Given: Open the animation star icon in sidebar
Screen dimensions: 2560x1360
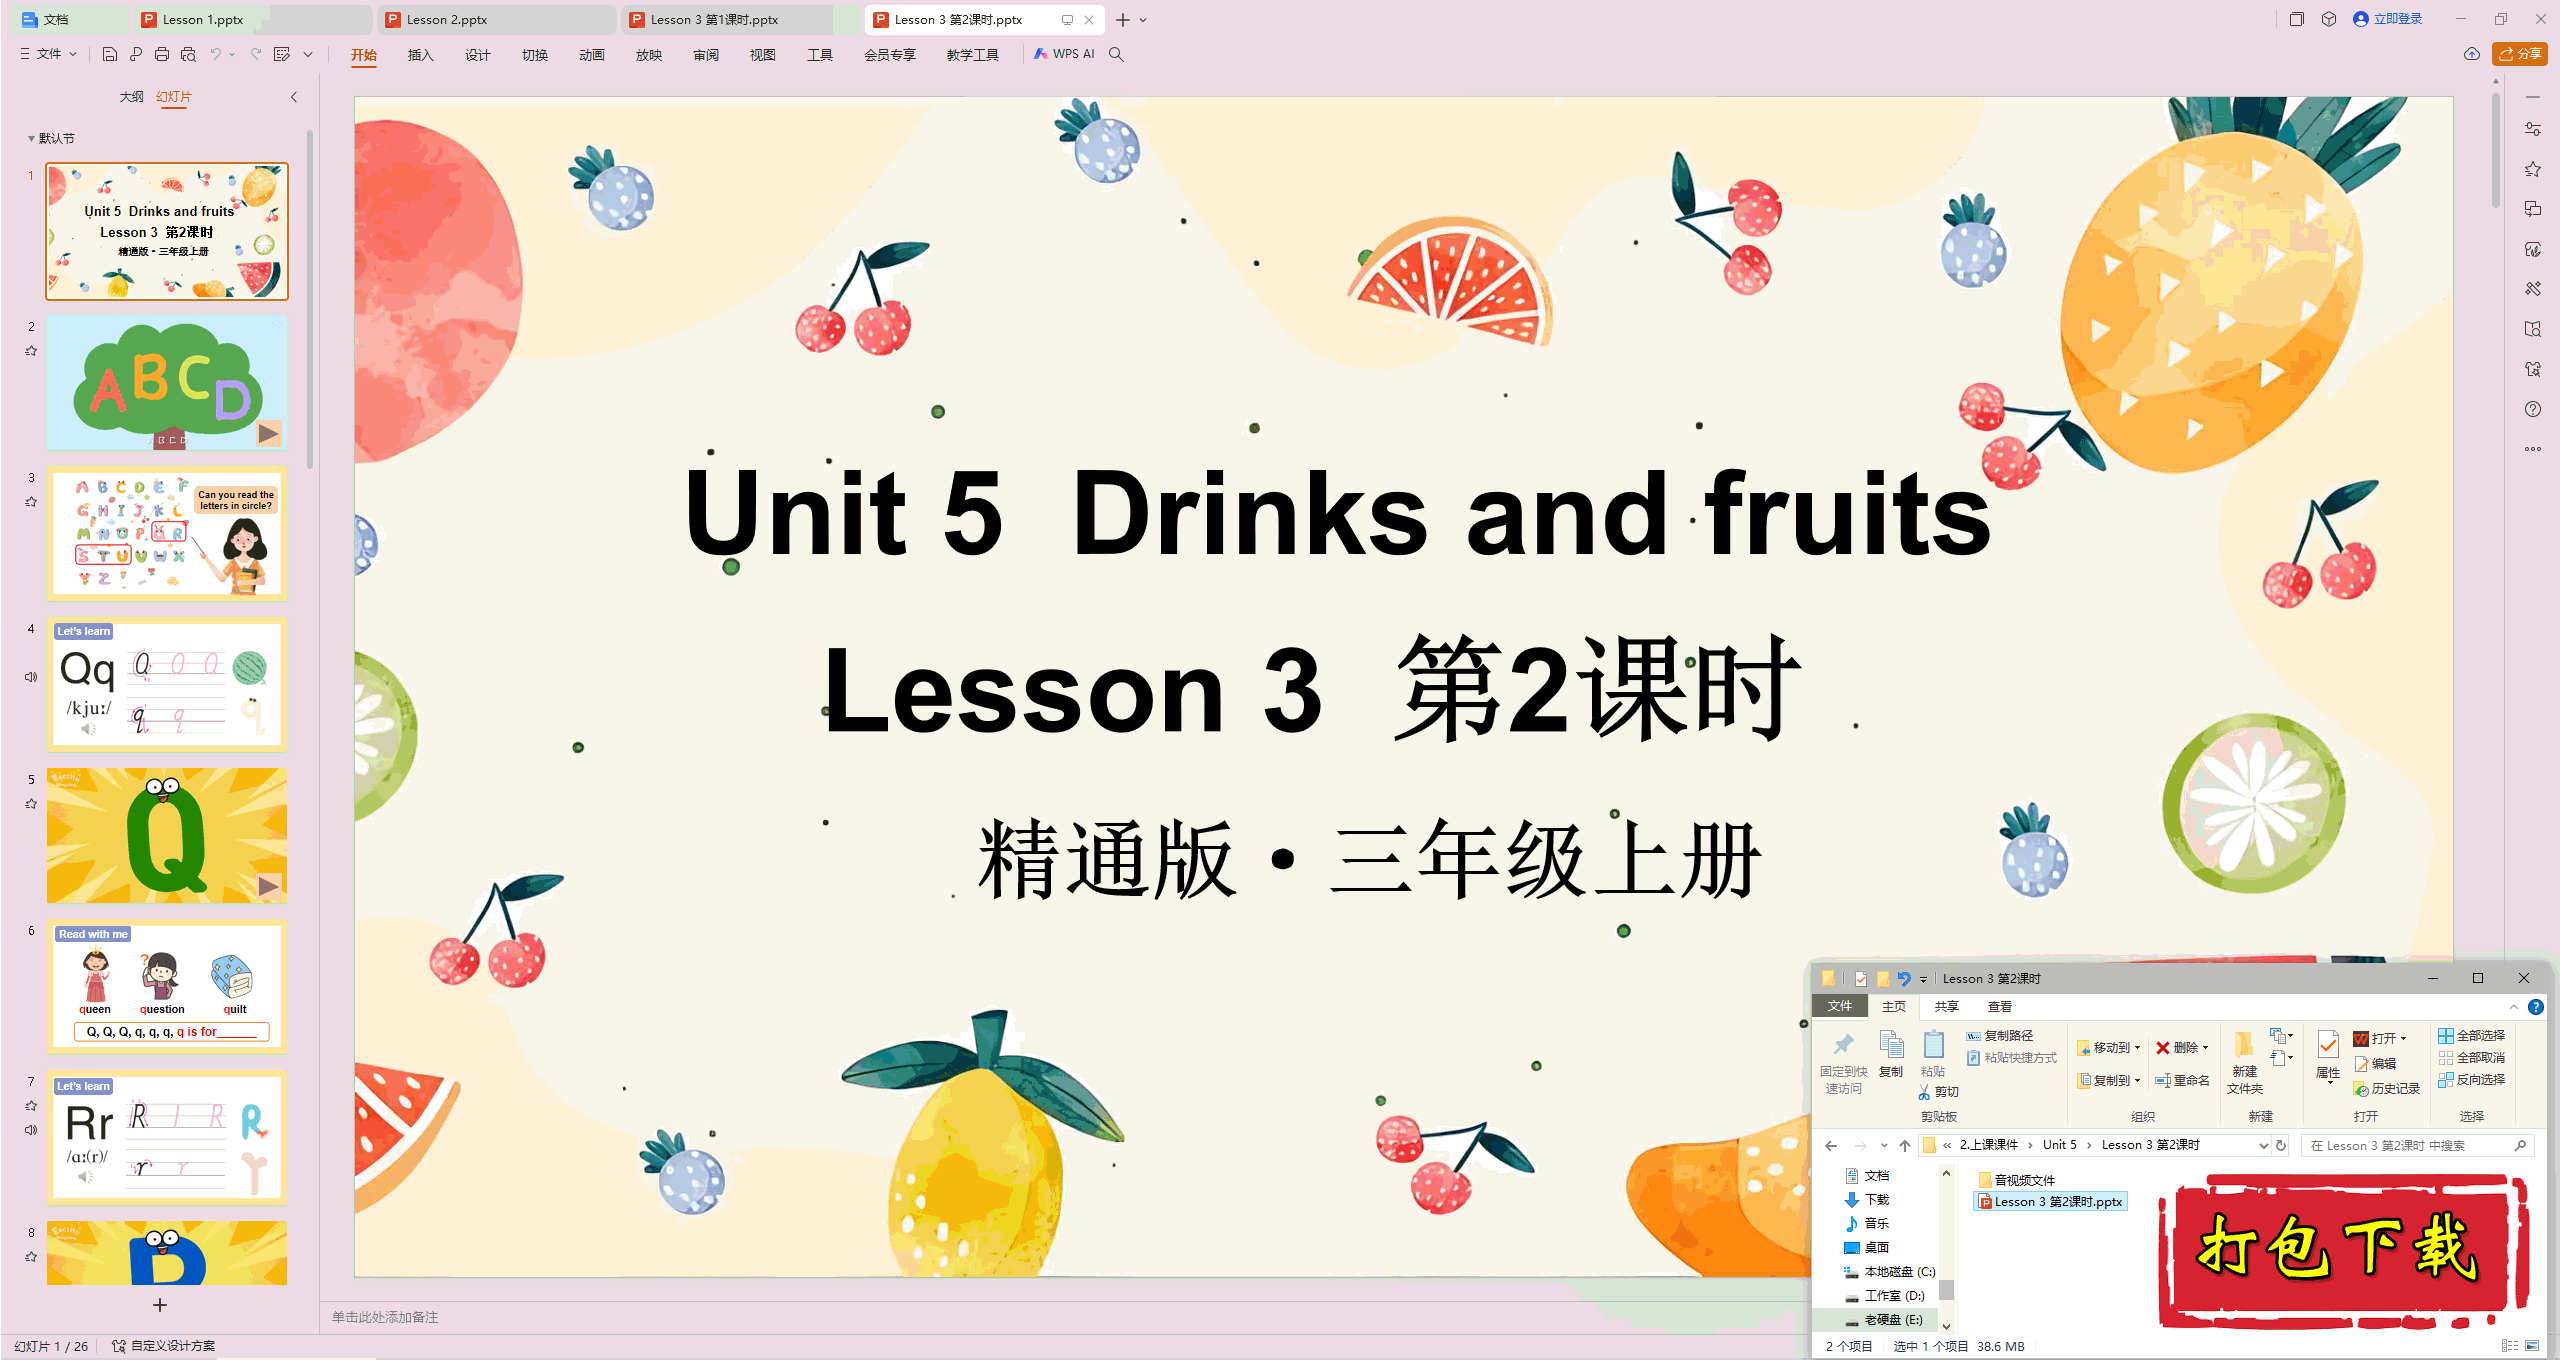Looking at the screenshot, I should point(2533,169).
